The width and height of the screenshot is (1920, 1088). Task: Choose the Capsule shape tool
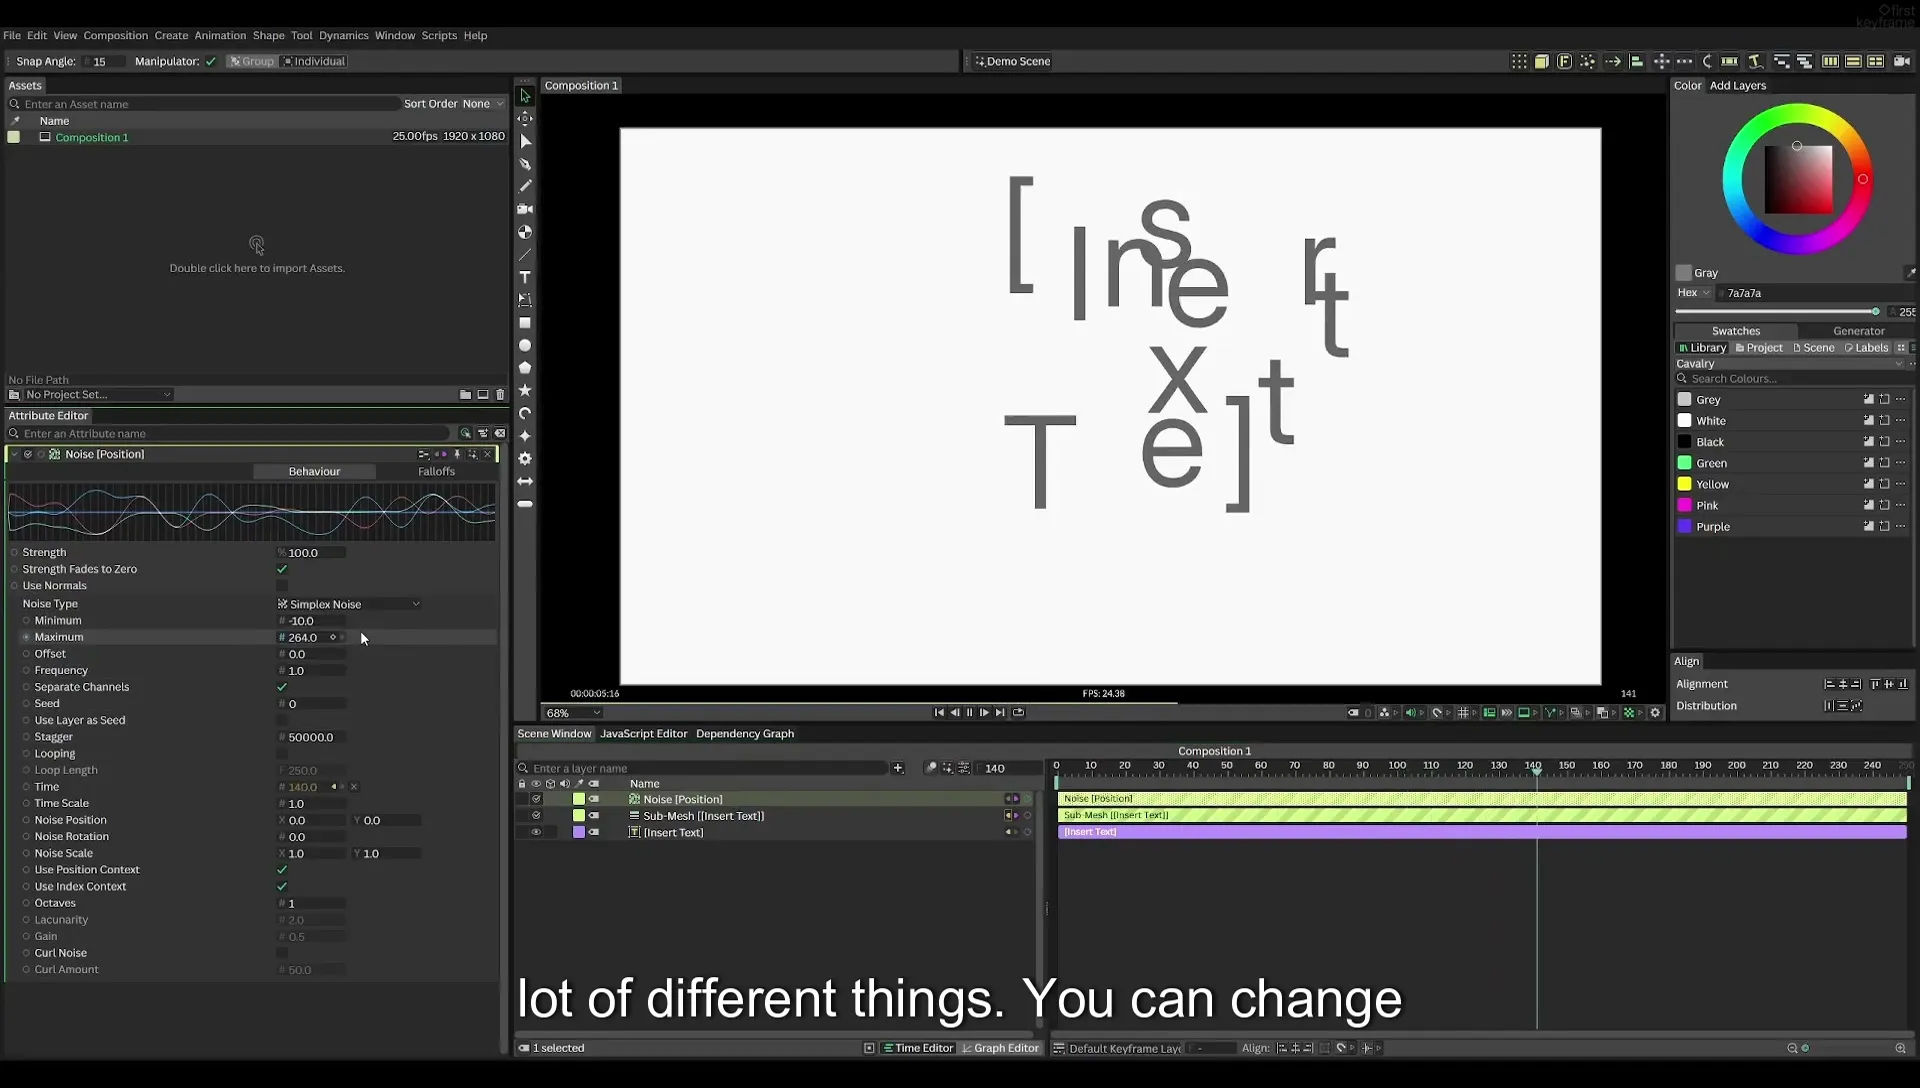click(x=525, y=504)
